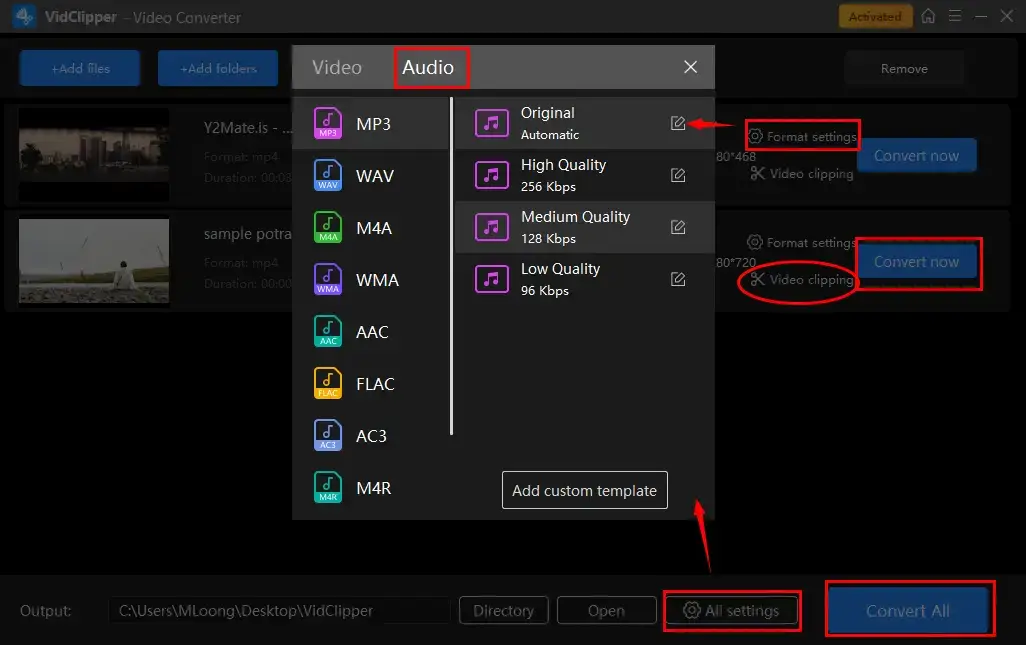Click the output path field

point(278,611)
